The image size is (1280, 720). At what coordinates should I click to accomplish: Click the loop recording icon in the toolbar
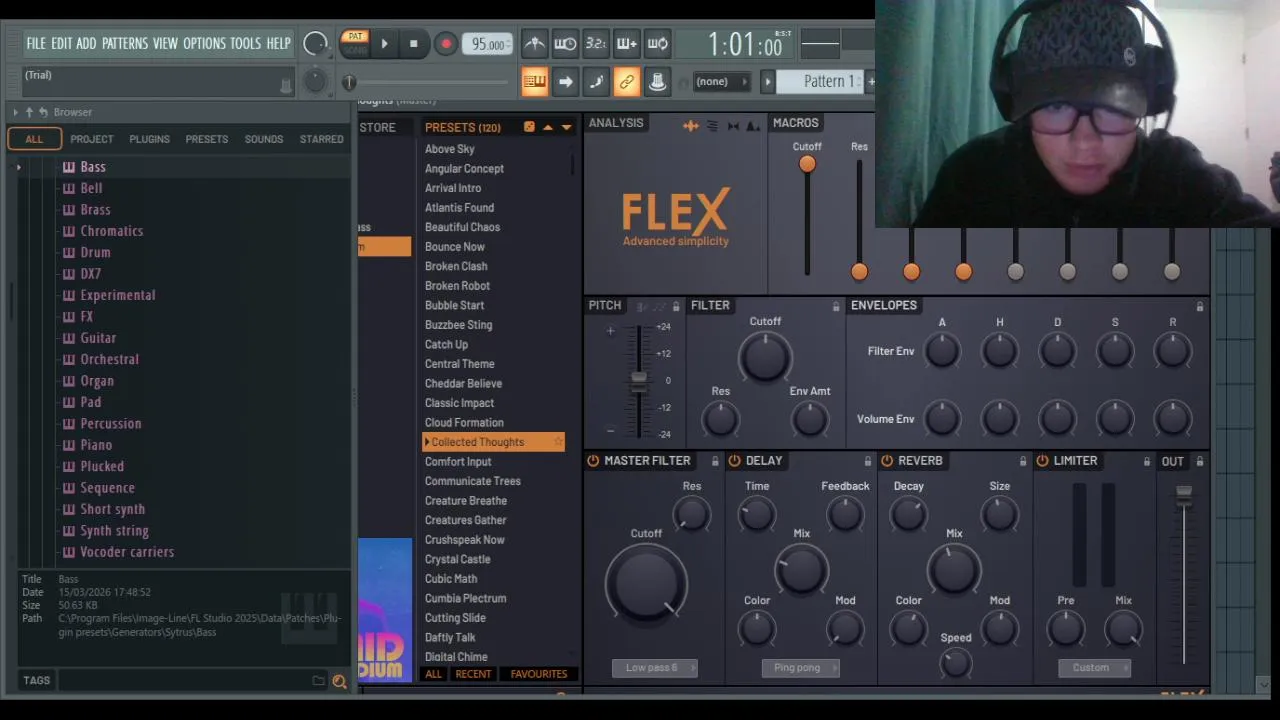[658, 44]
